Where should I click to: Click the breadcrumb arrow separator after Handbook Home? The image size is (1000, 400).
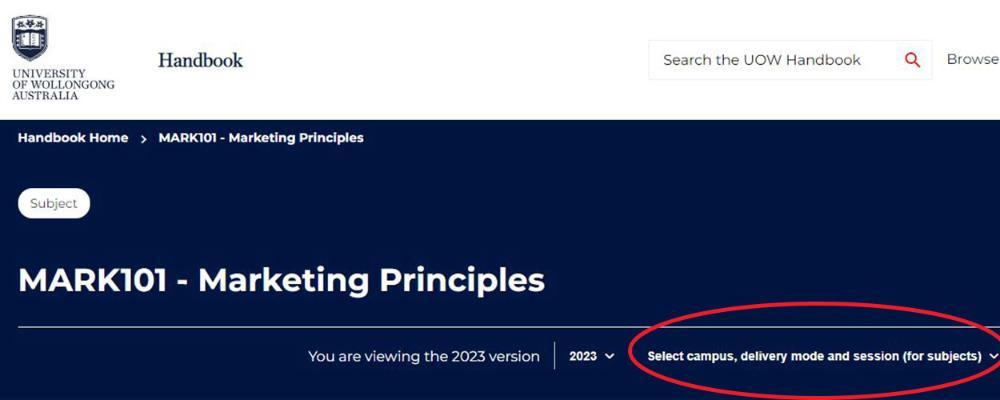click(x=144, y=139)
